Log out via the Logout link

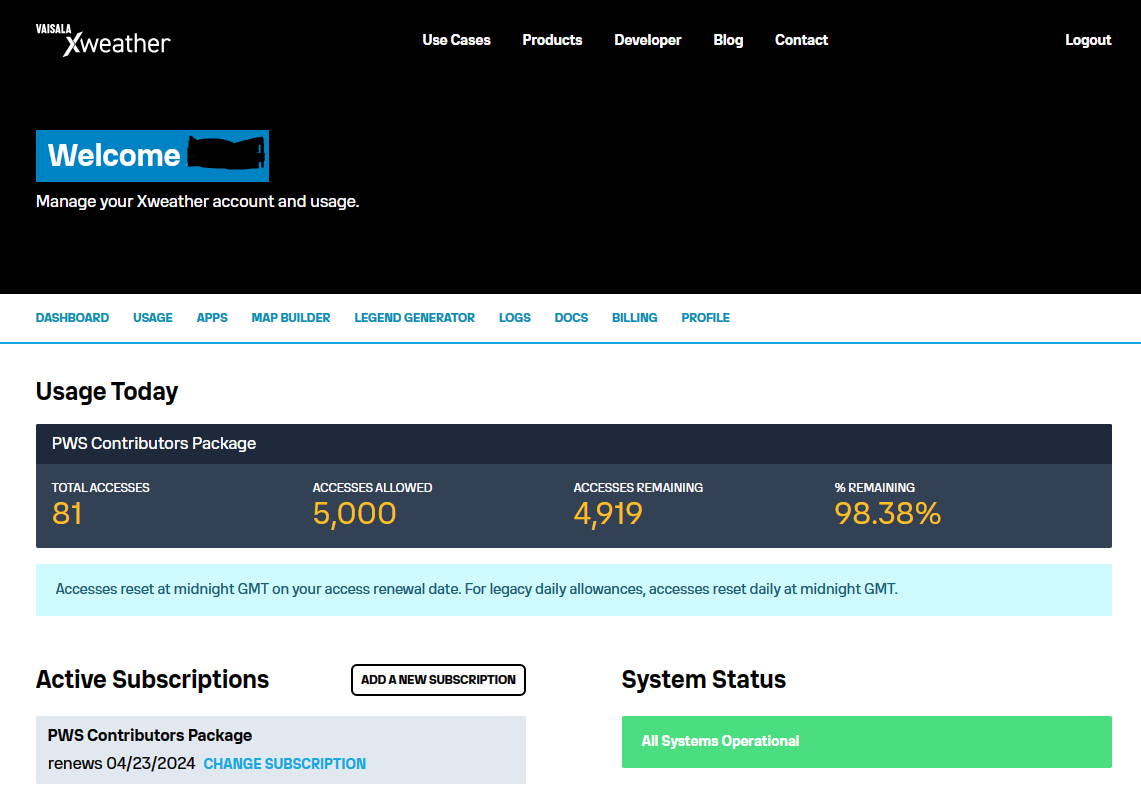1088,40
